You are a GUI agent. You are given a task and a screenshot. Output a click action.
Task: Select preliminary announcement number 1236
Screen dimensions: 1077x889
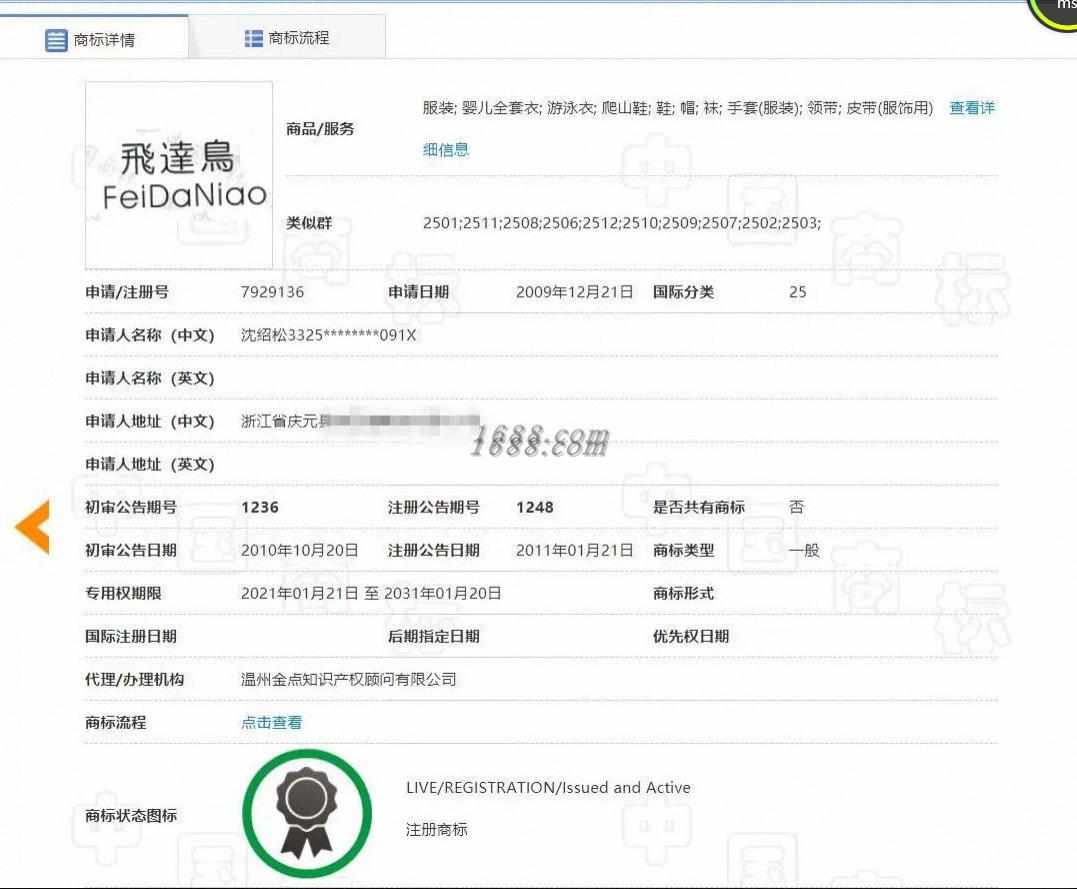260,508
